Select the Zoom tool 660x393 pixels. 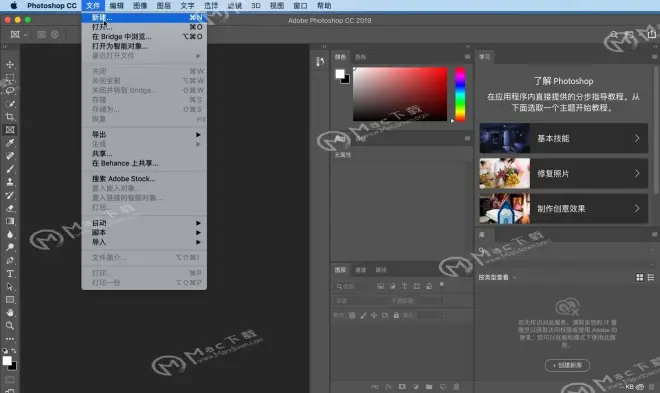(10, 326)
